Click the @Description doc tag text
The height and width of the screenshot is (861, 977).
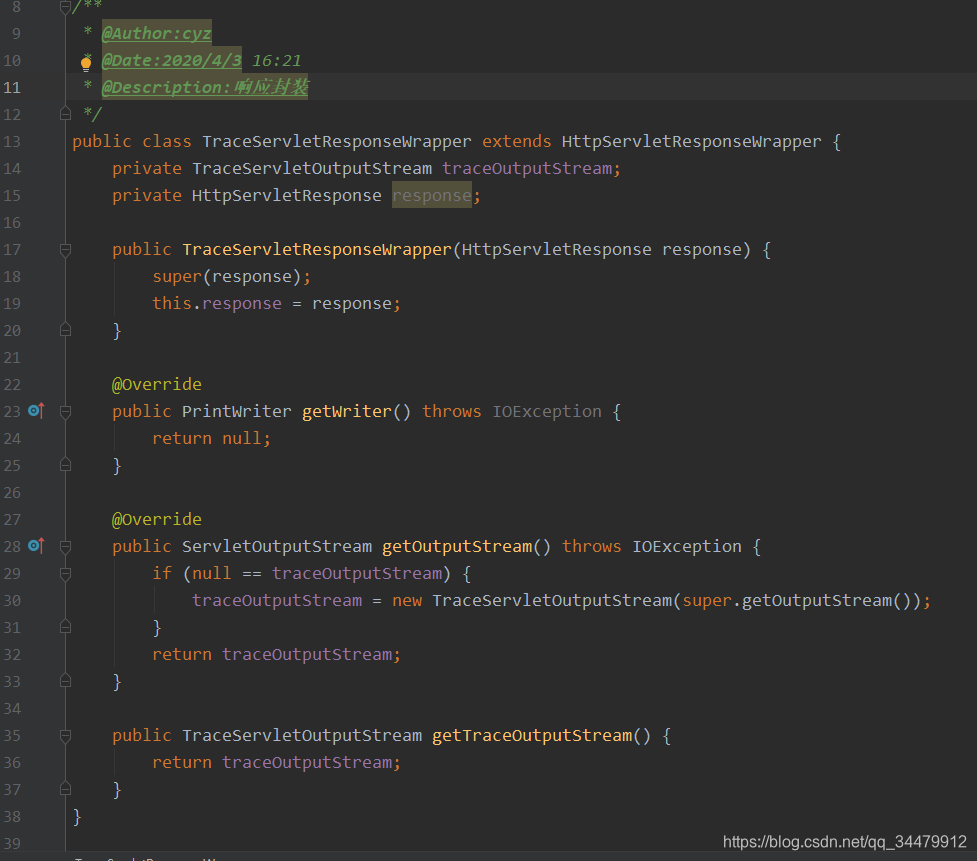pyautogui.click(x=205, y=87)
